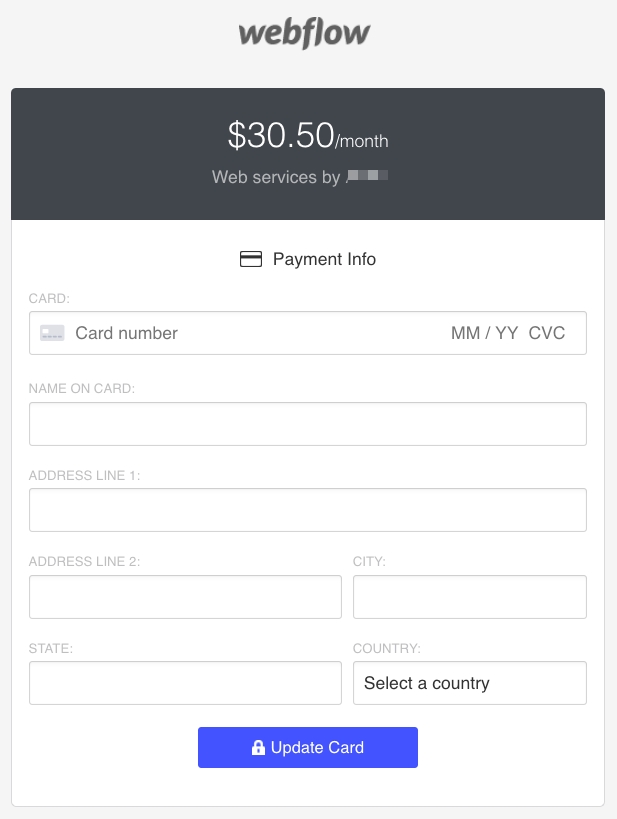Click the State input field
This screenshot has height=819, width=617.
coord(185,683)
